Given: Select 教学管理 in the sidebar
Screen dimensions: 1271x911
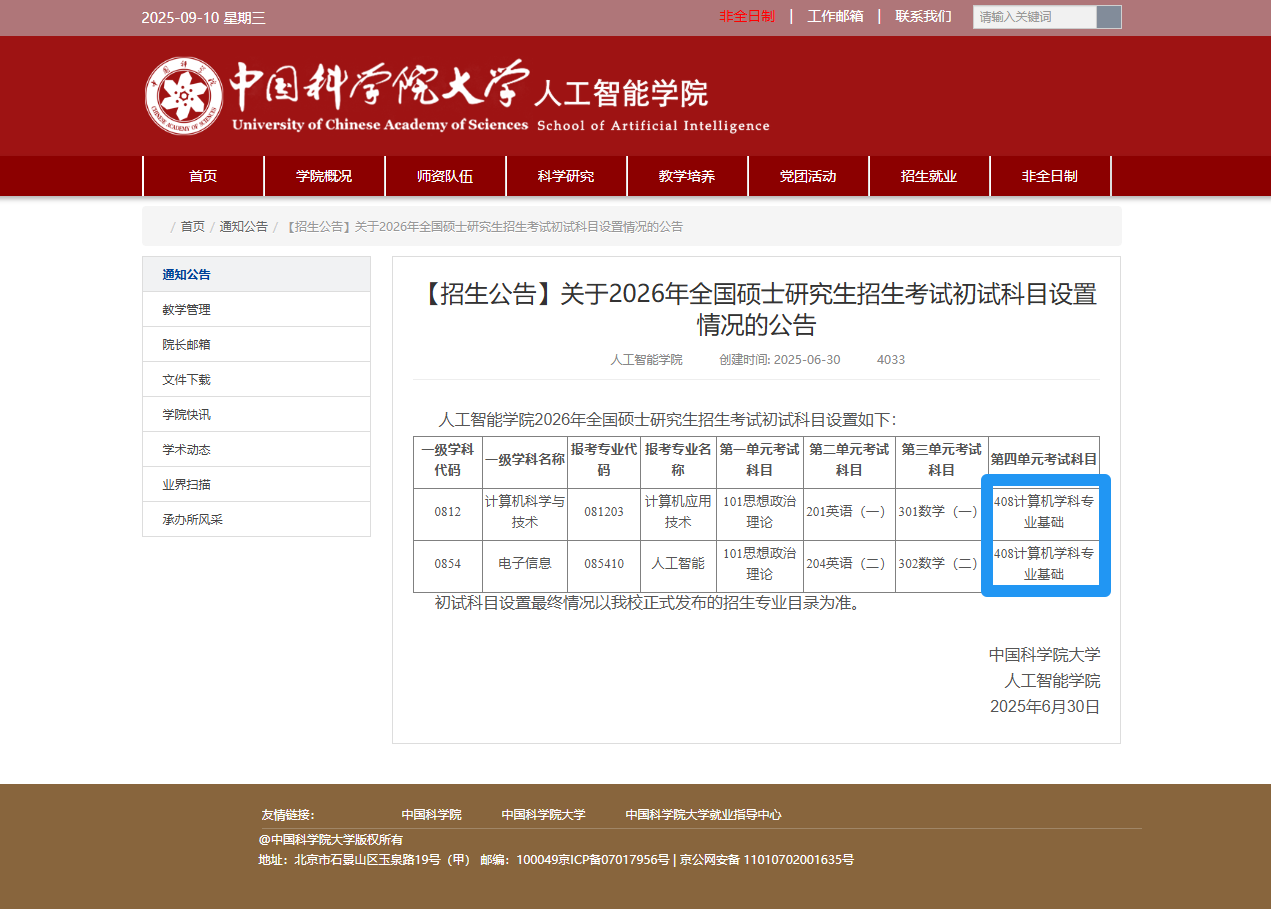Looking at the screenshot, I should 187,310.
